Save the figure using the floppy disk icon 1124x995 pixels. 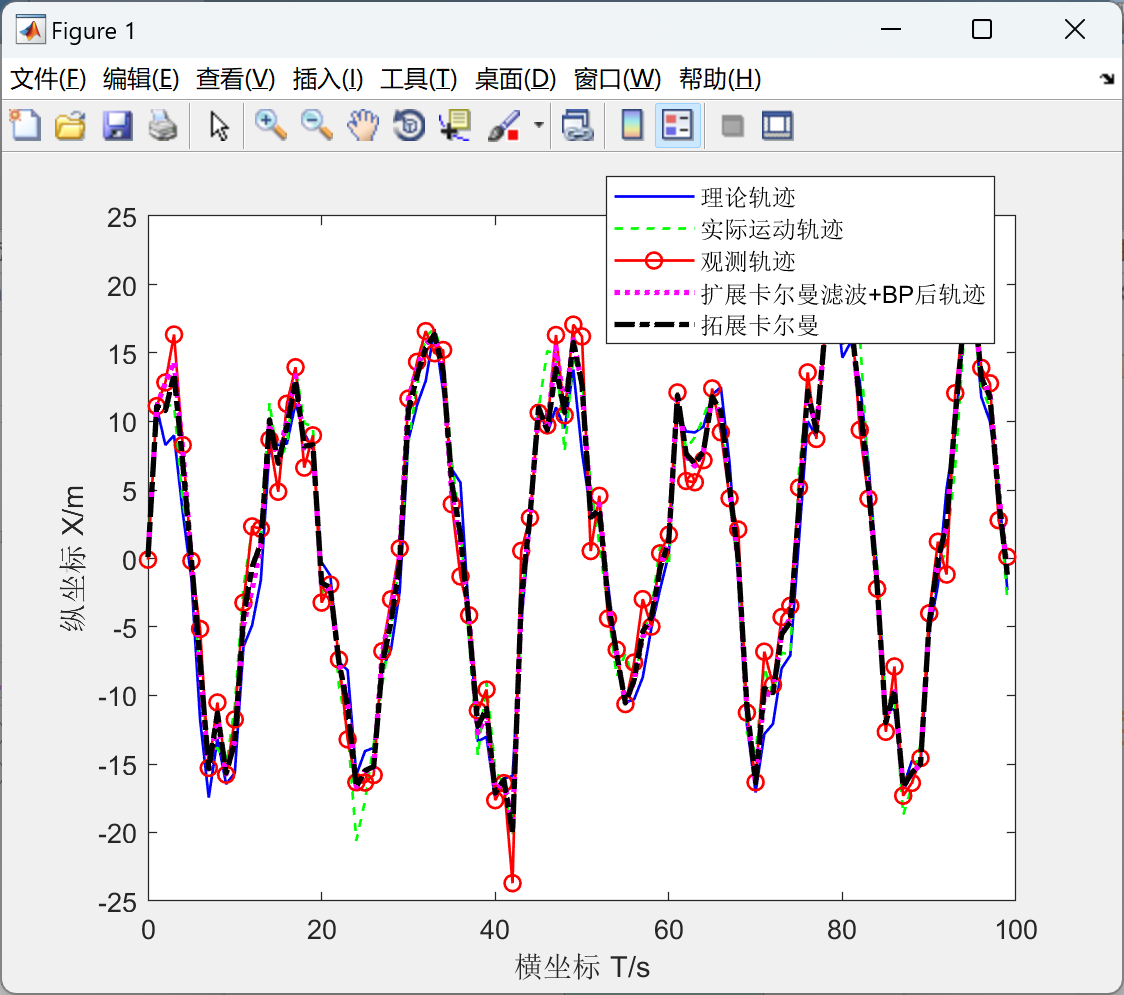point(117,125)
